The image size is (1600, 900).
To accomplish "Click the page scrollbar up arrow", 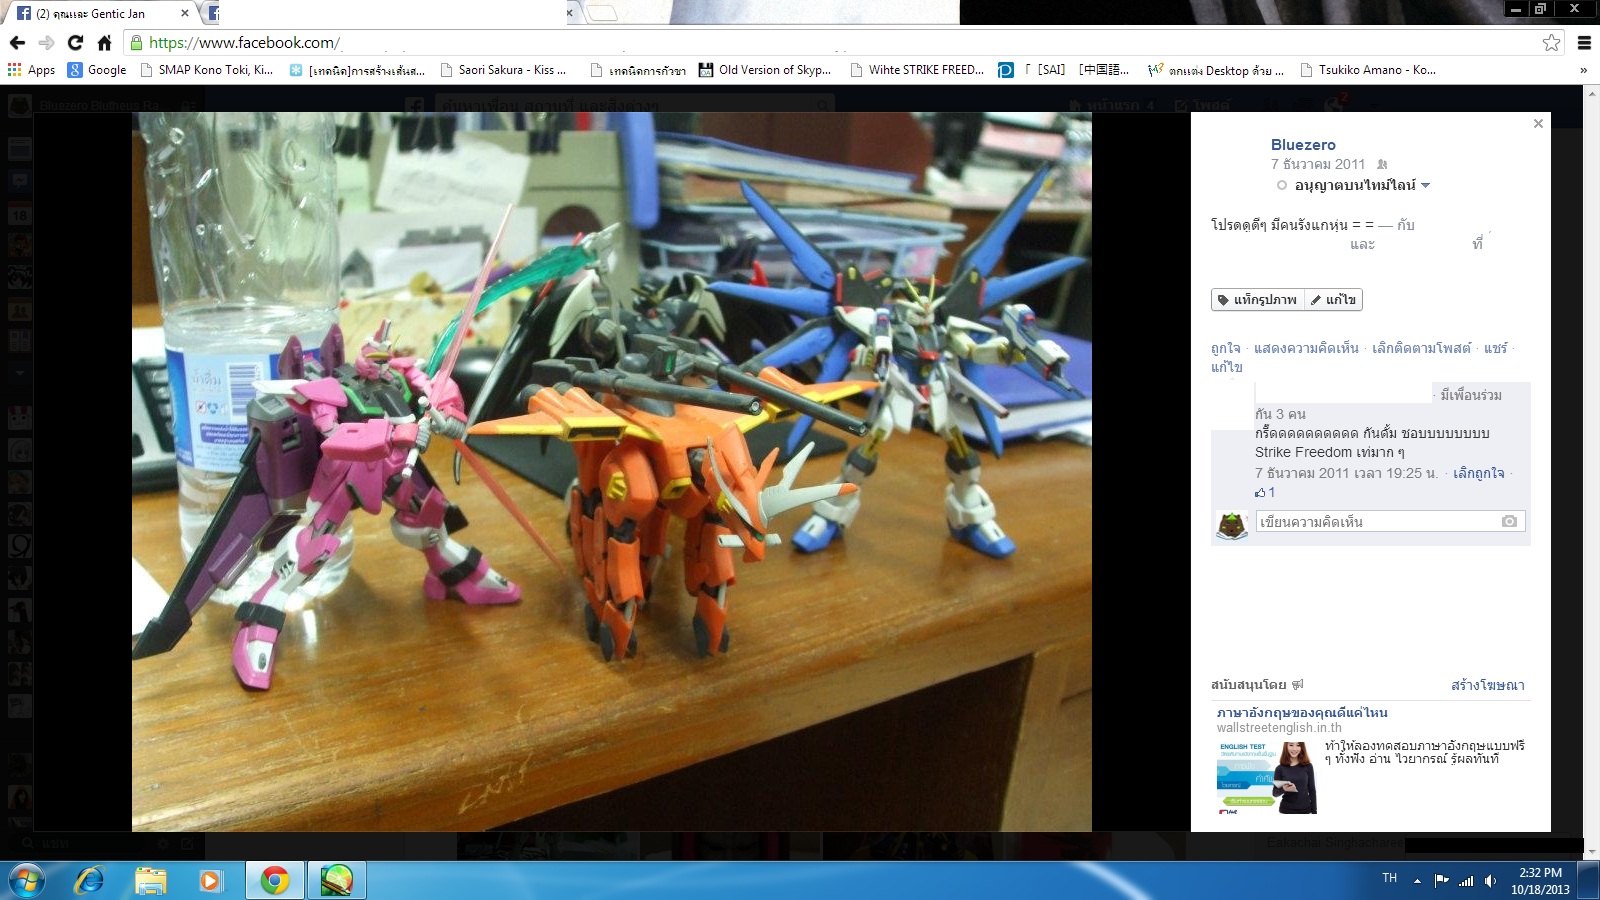I will click(1592, 93).
